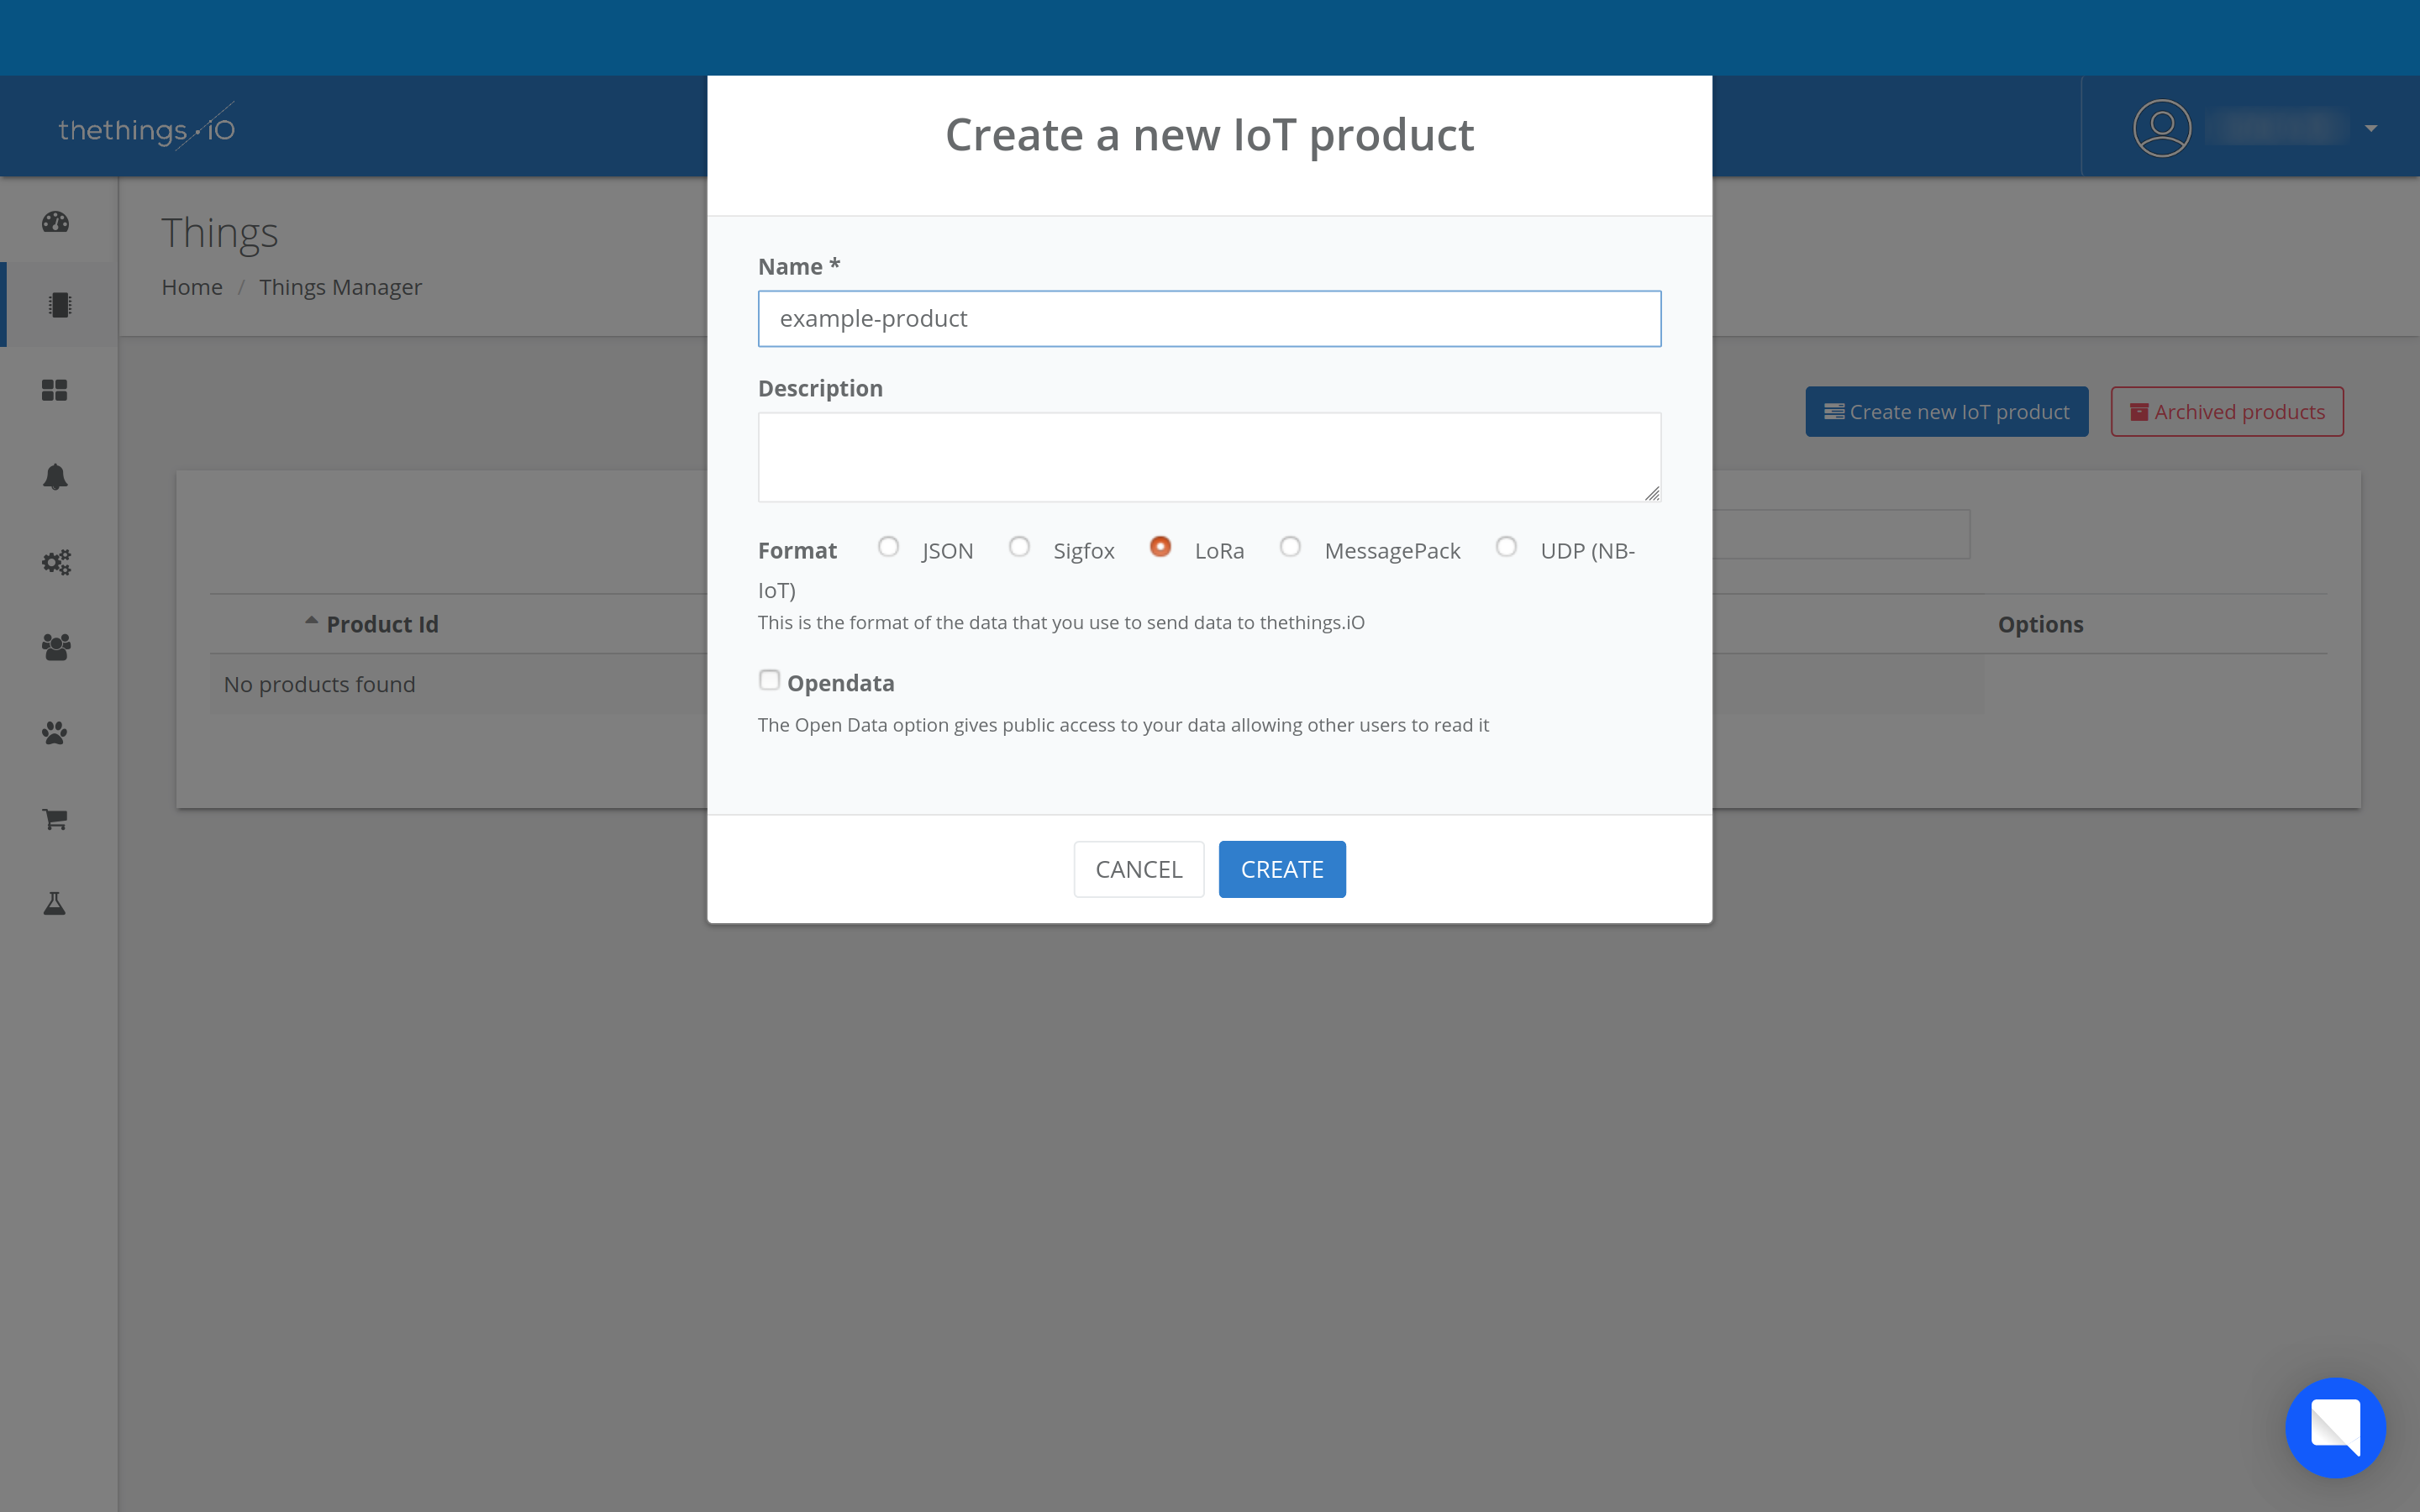Open Cloud Code with the gears icon

click(x=56, y=562)
